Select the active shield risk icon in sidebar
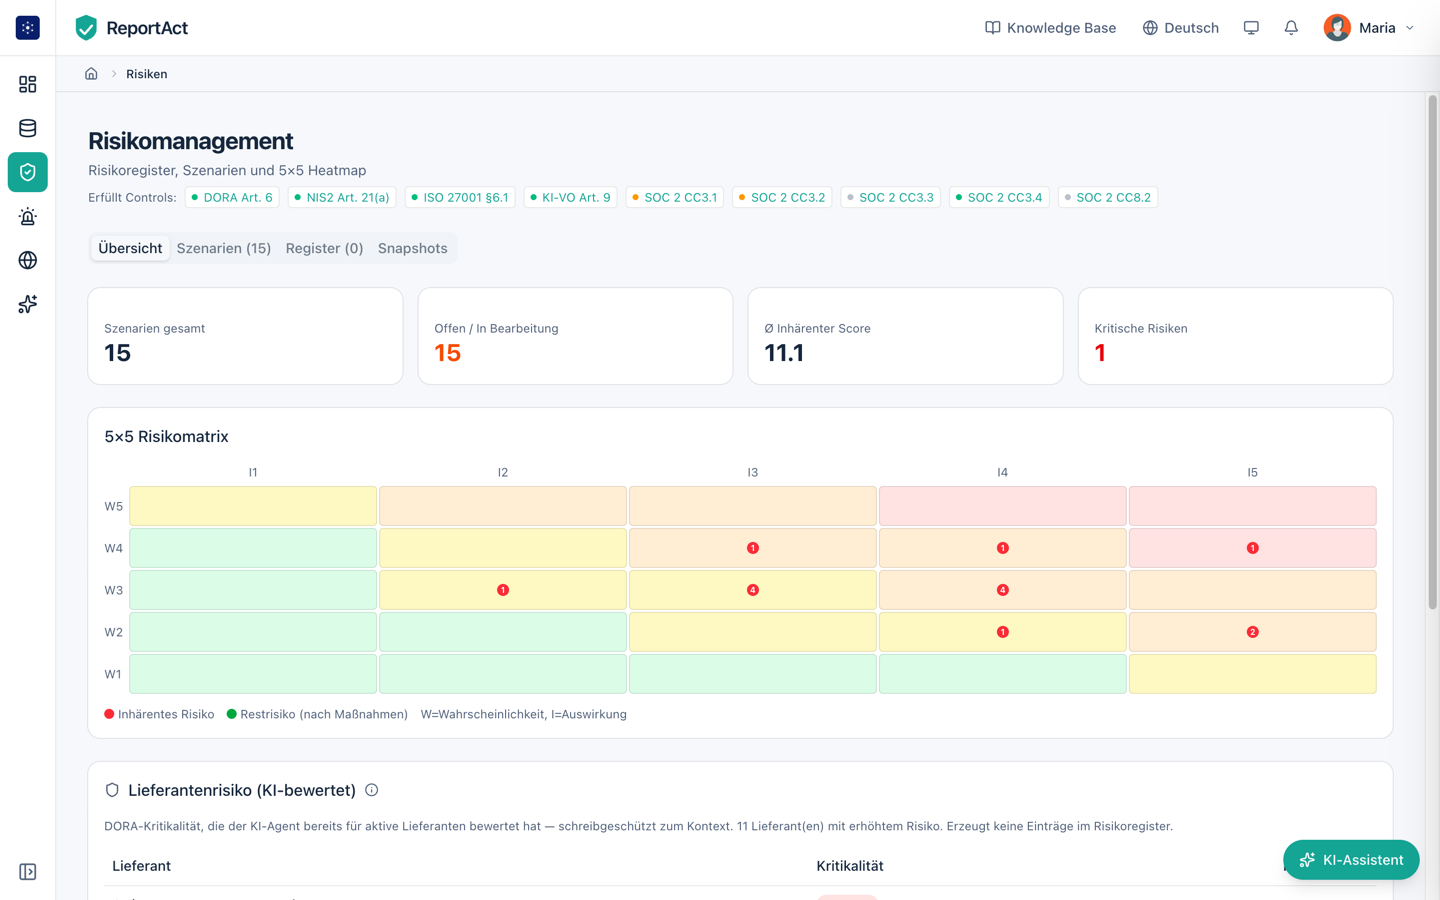The height and width of the screenshot is (900, 1440). 28,172
